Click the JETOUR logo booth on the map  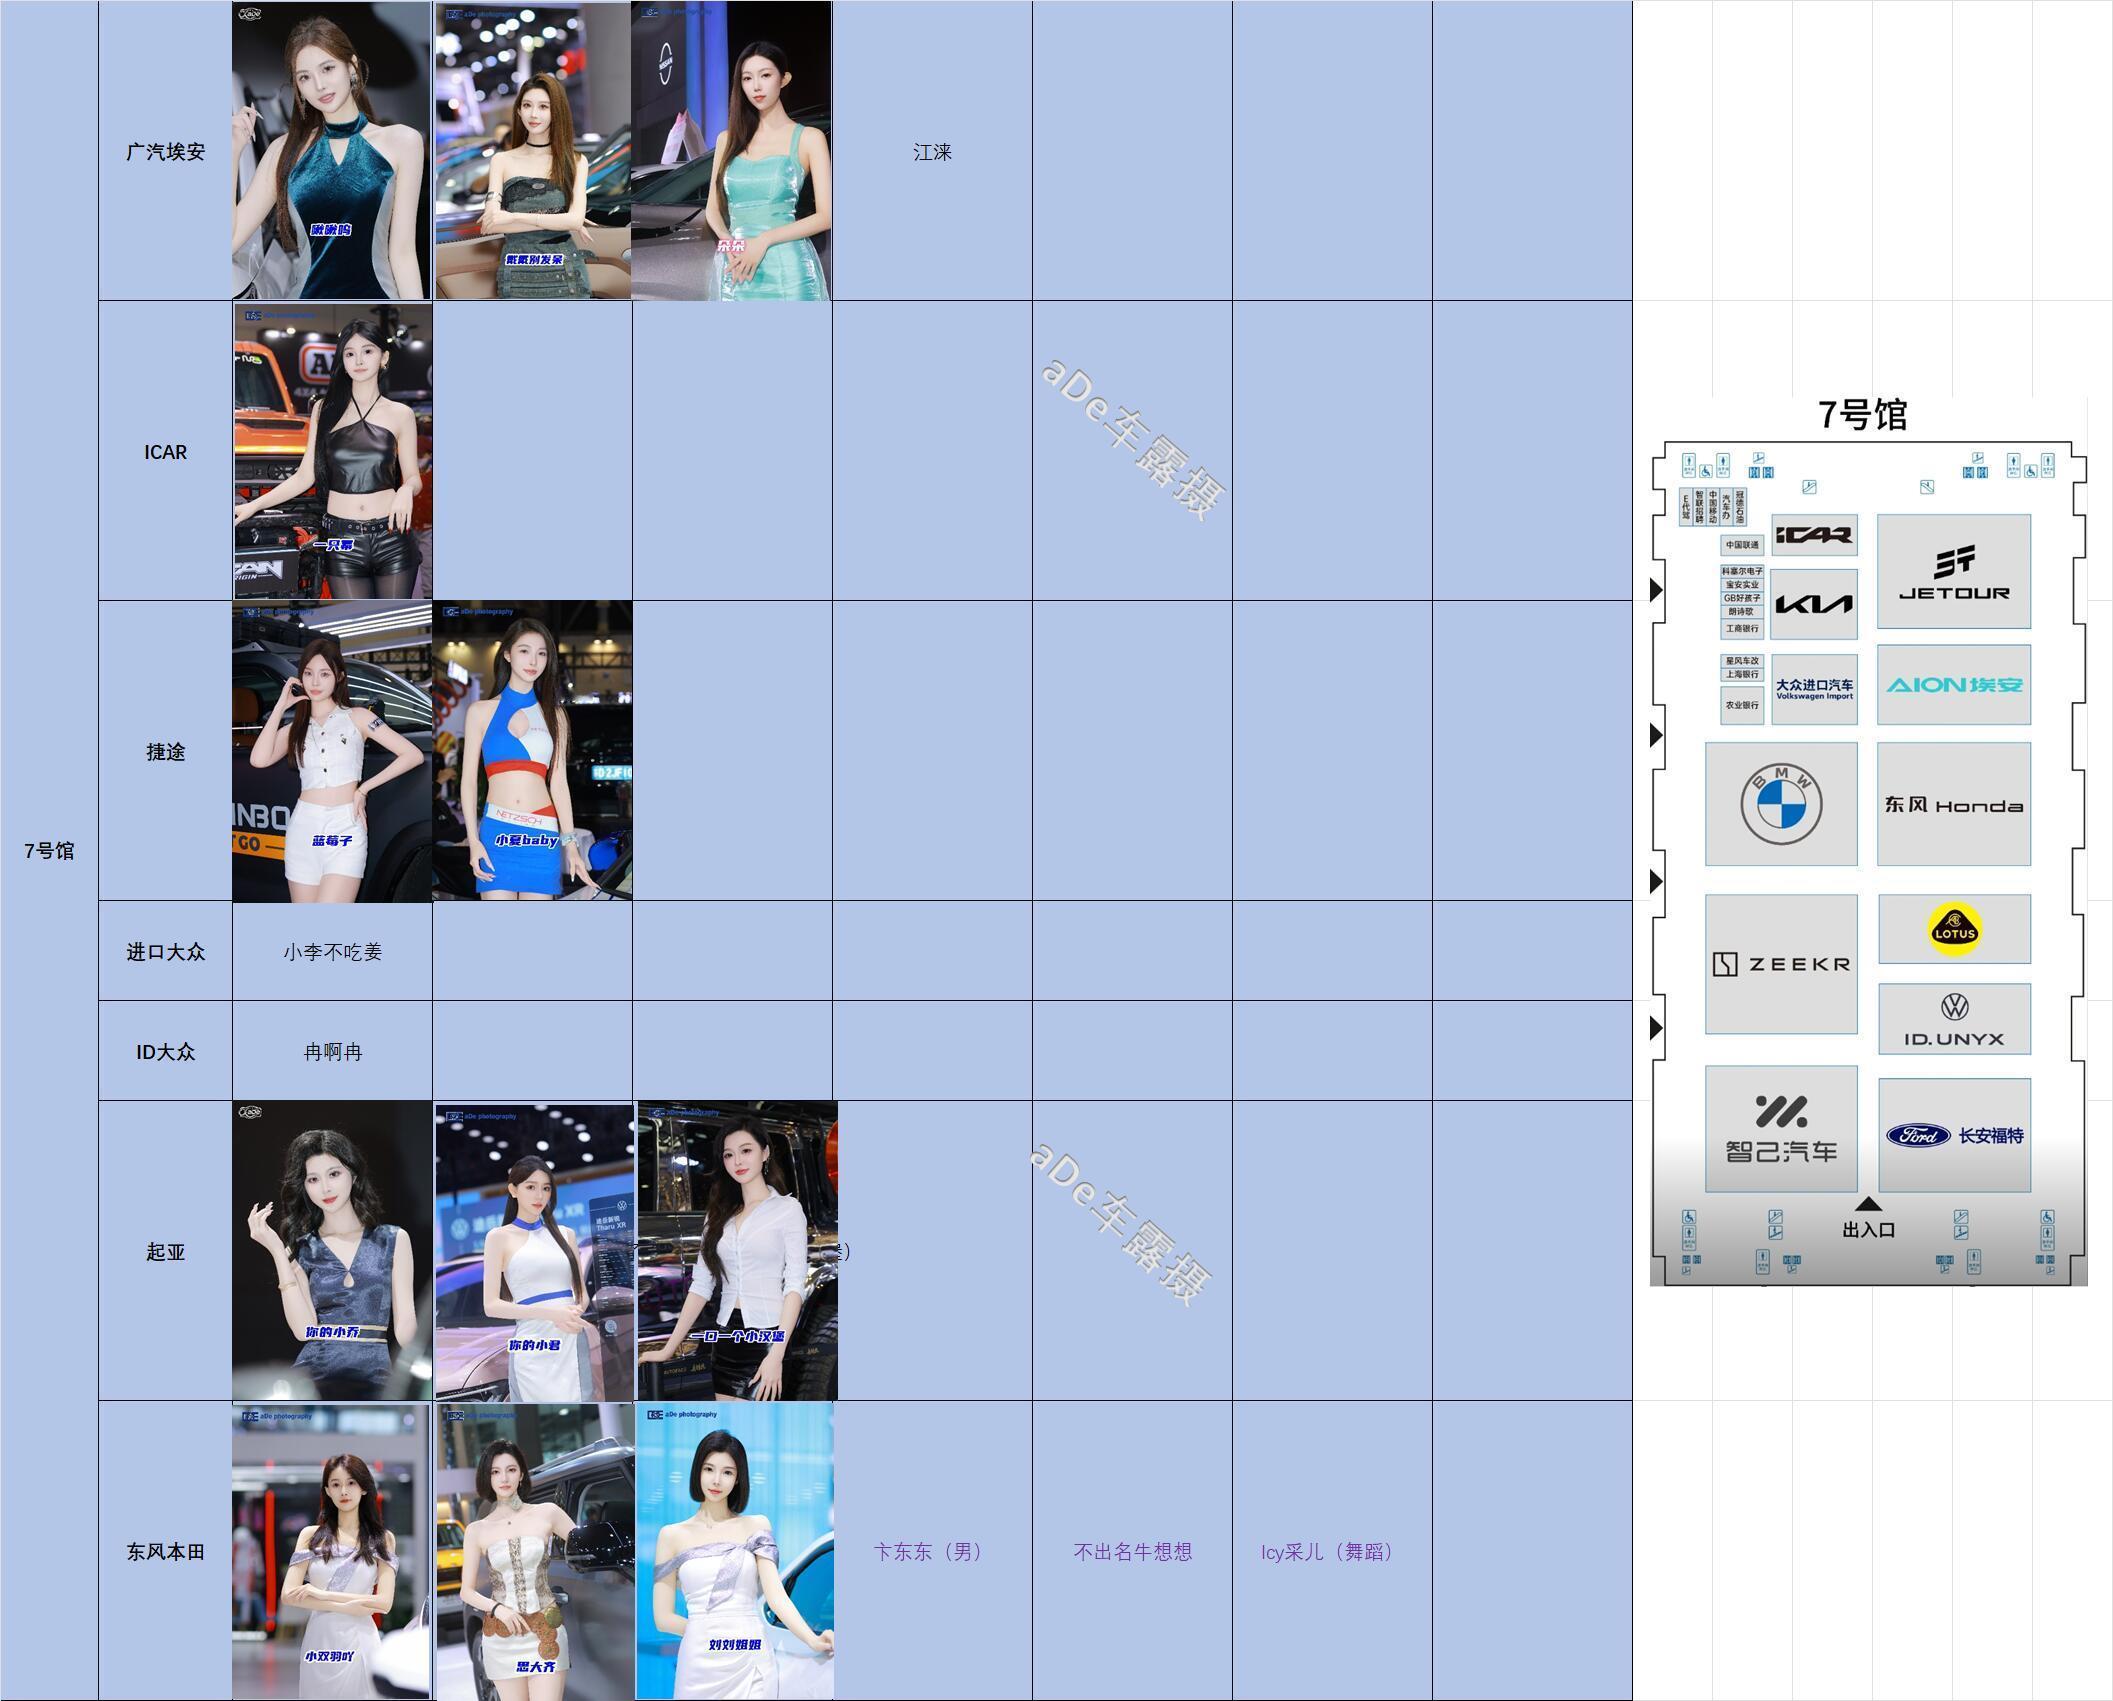click(1953, 572)
